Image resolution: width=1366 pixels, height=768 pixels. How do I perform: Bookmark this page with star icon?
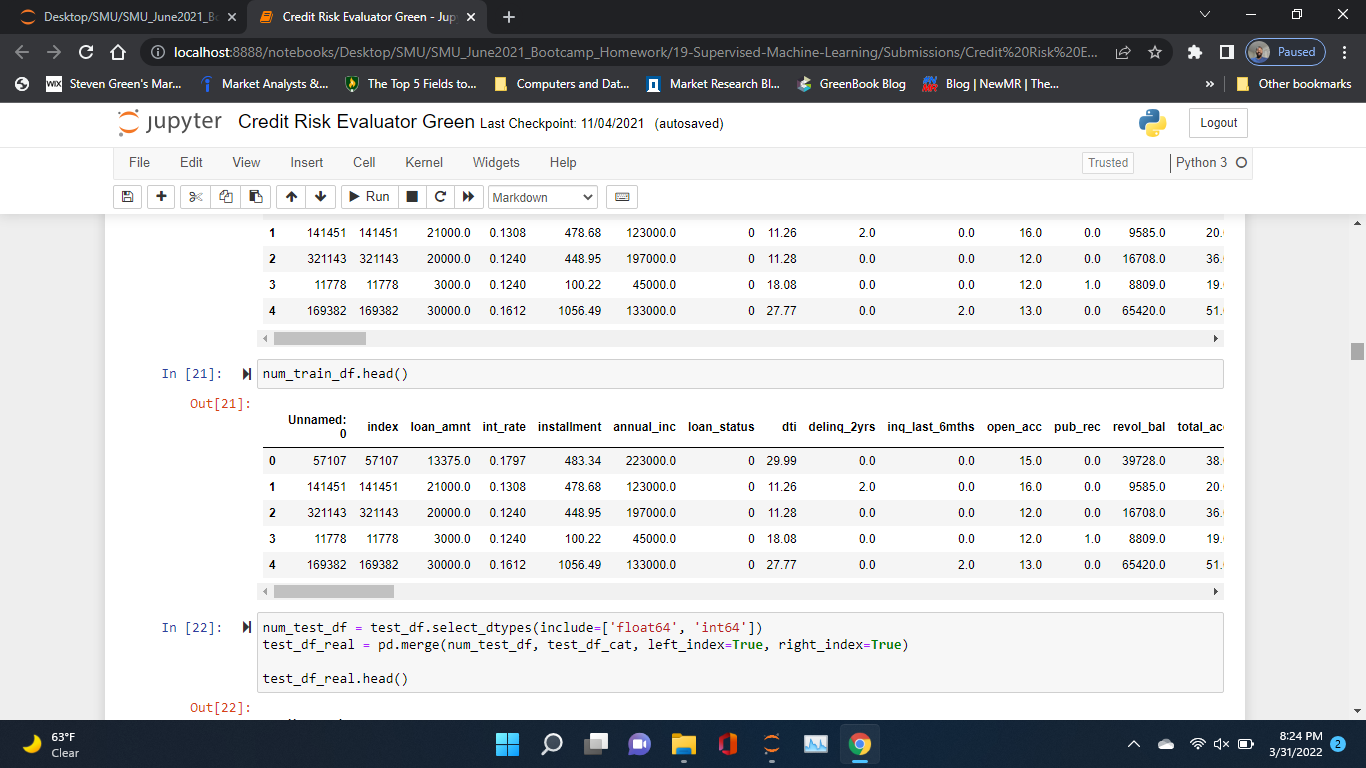[1155, 52]
